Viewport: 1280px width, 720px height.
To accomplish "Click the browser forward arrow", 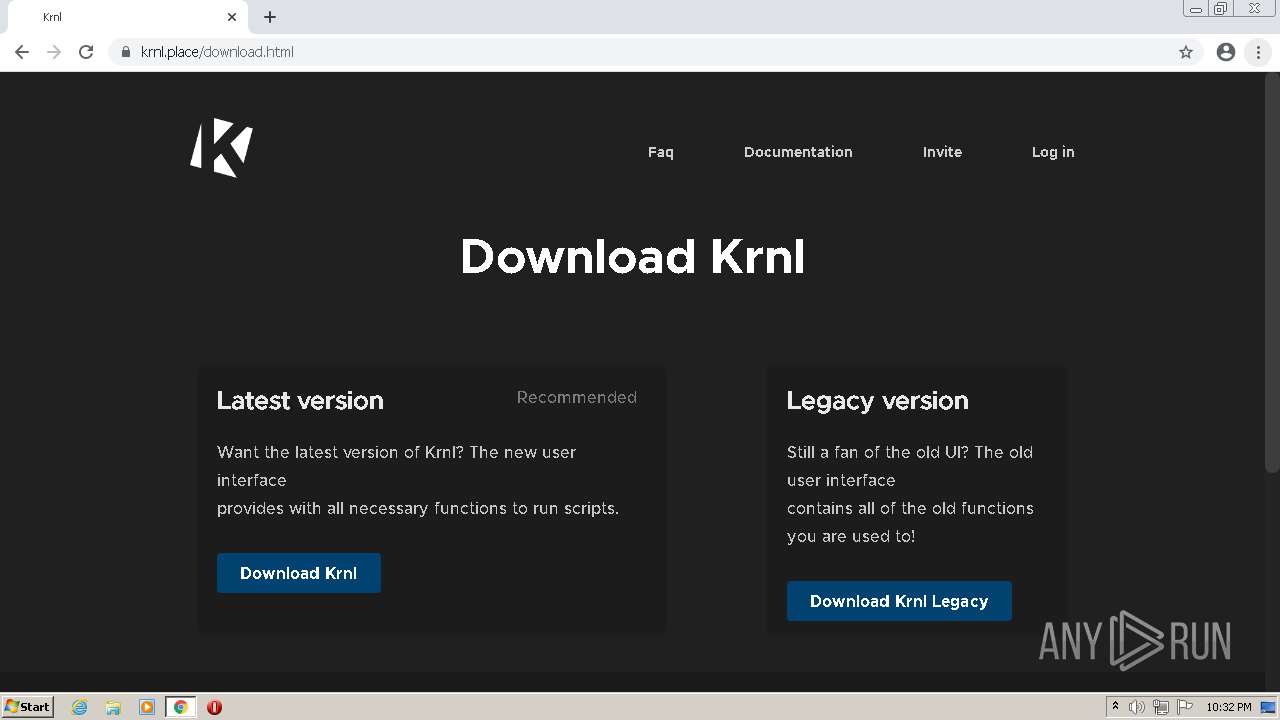I will pos(54,52).
